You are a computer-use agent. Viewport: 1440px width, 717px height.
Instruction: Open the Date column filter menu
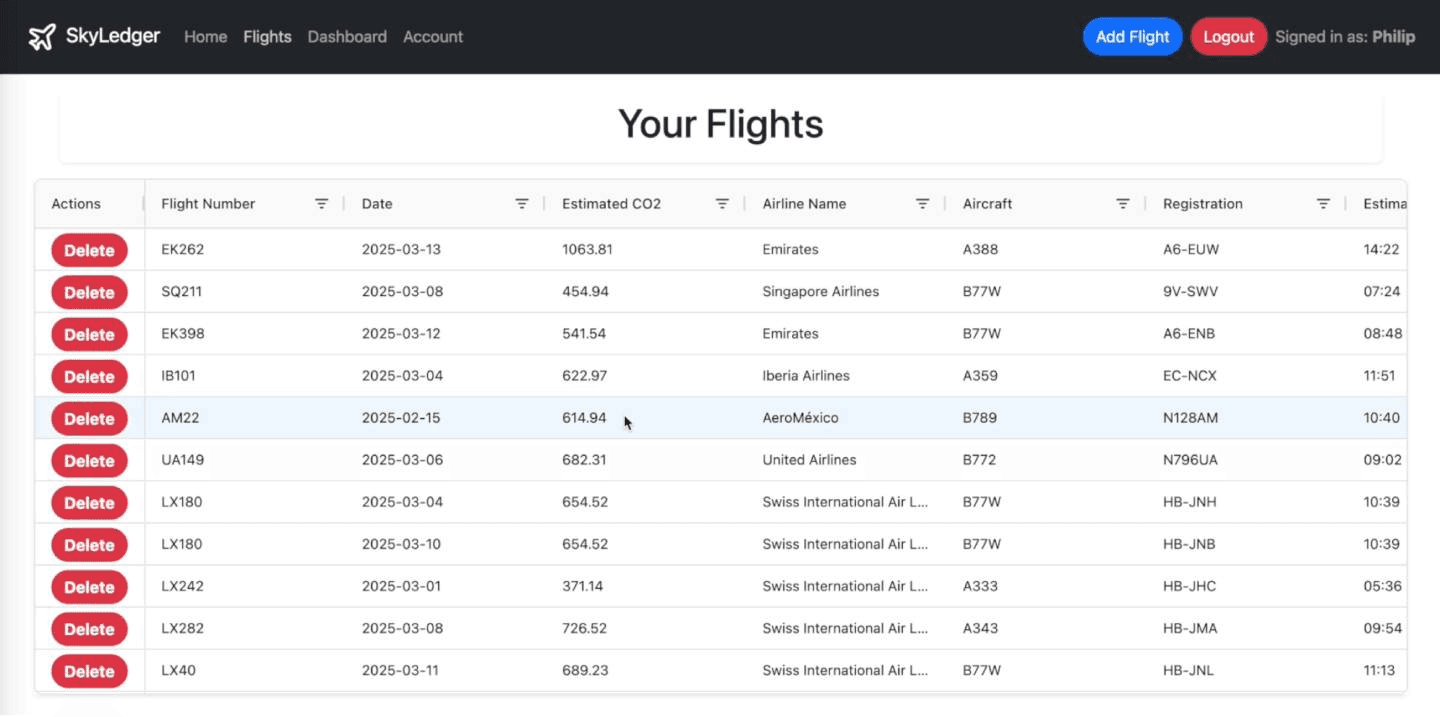521,204
